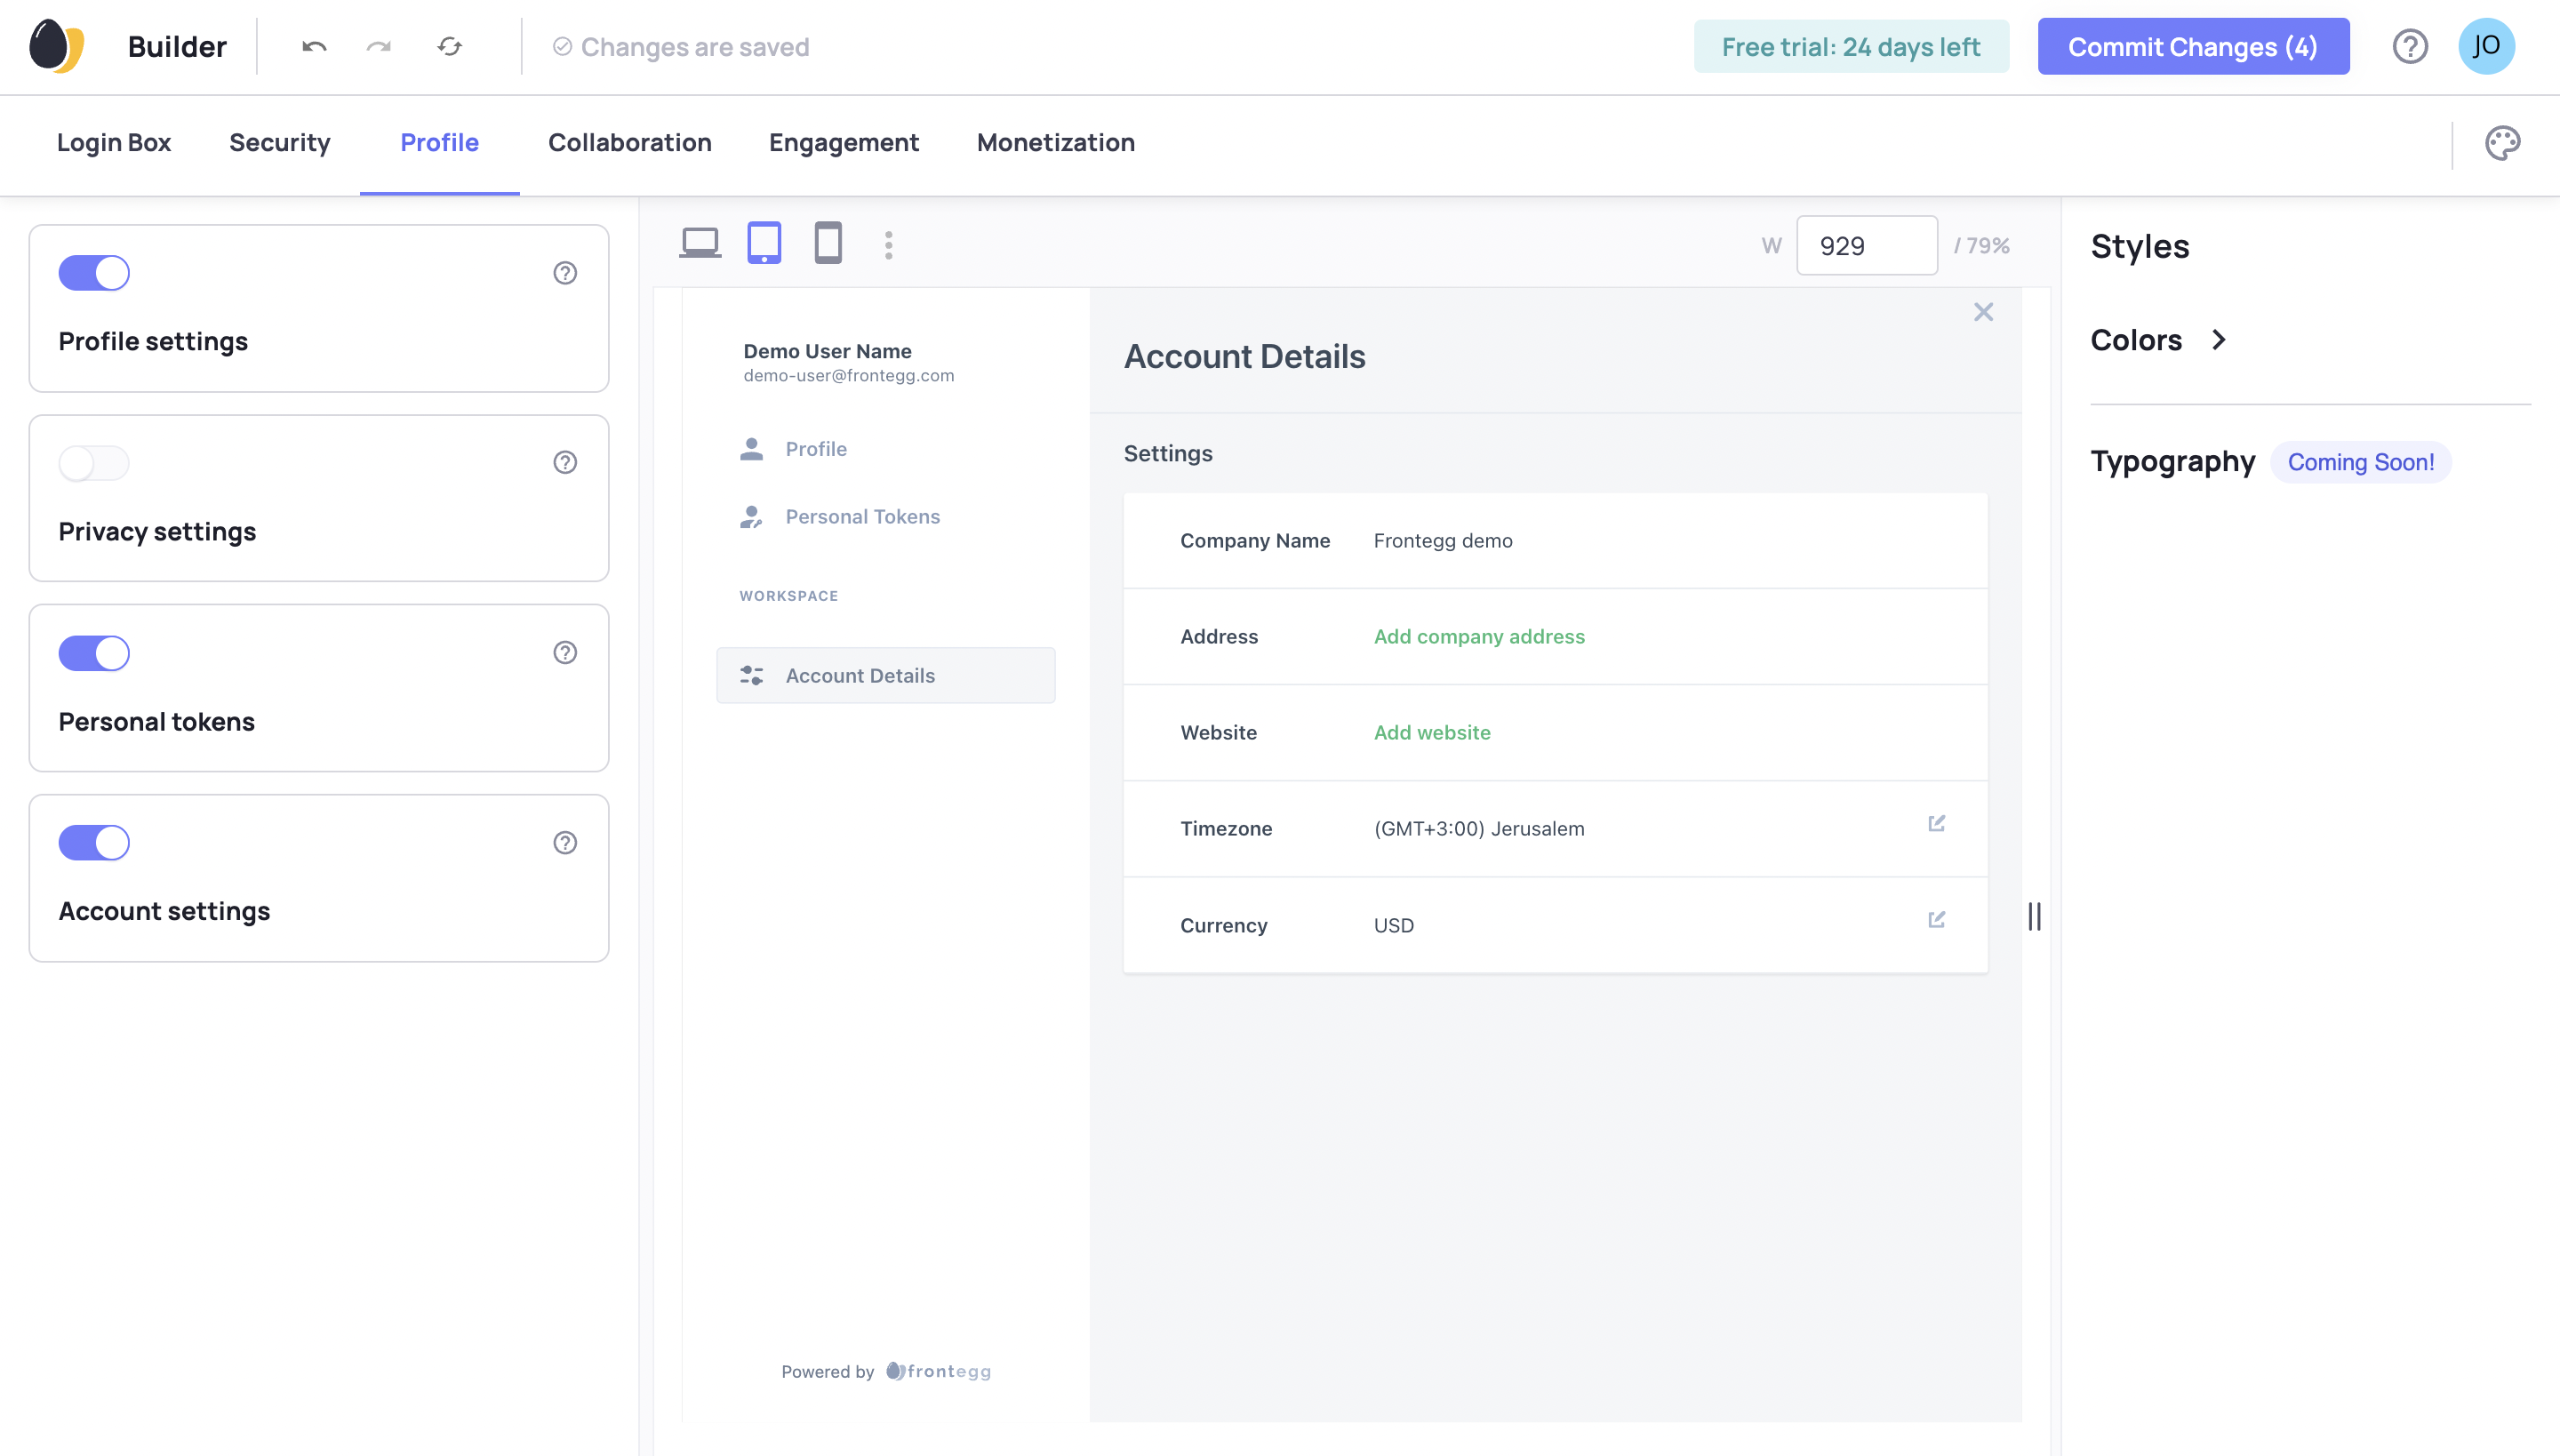
Task: Switch preview to mobile phone view
Action: [x=828, y=244]
